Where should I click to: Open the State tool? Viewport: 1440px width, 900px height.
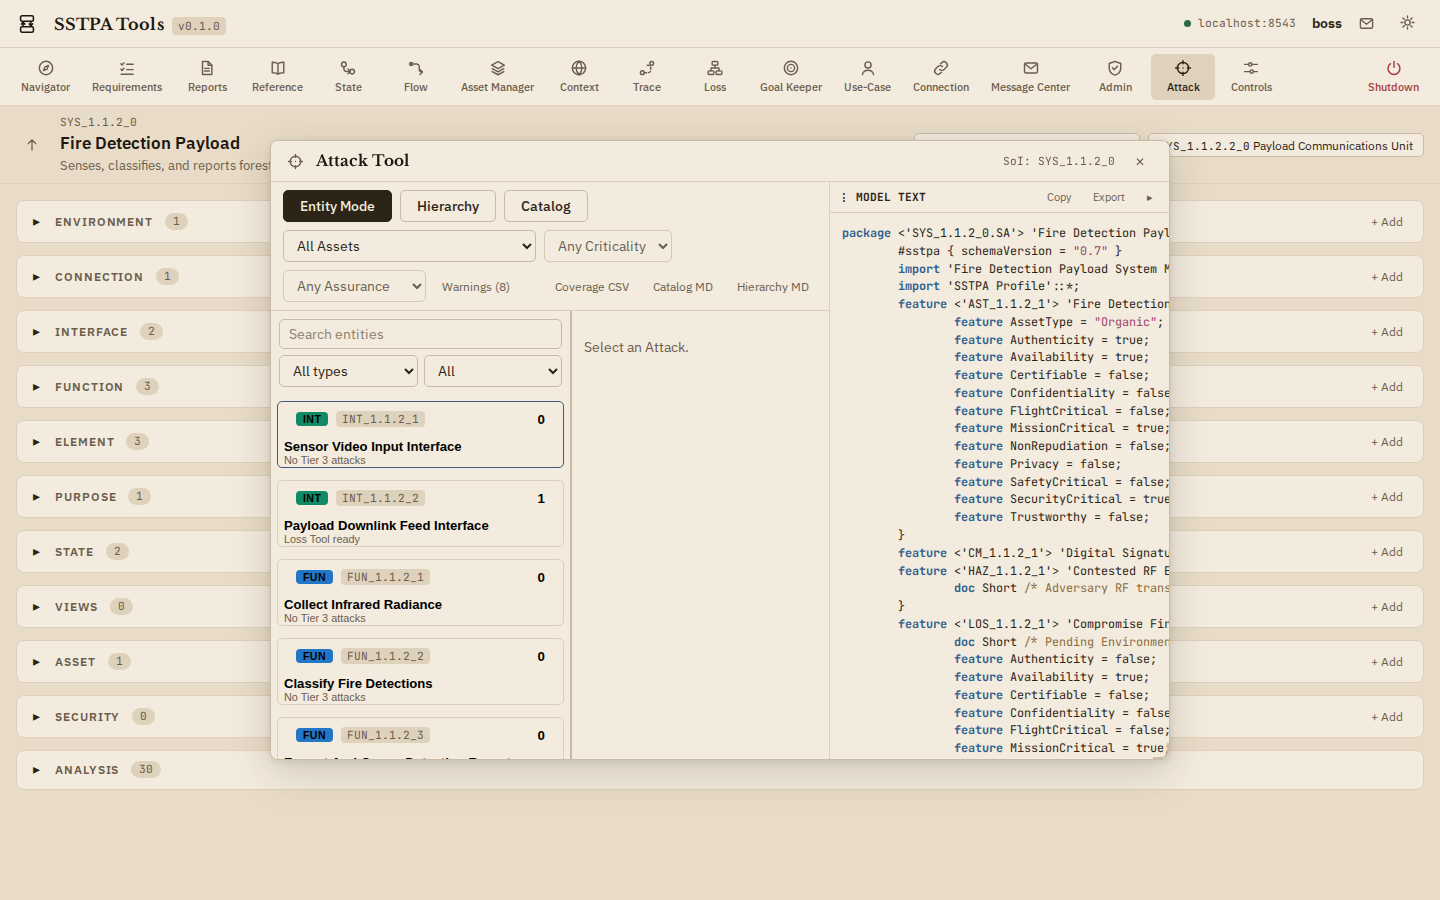(x=348, y=76)
